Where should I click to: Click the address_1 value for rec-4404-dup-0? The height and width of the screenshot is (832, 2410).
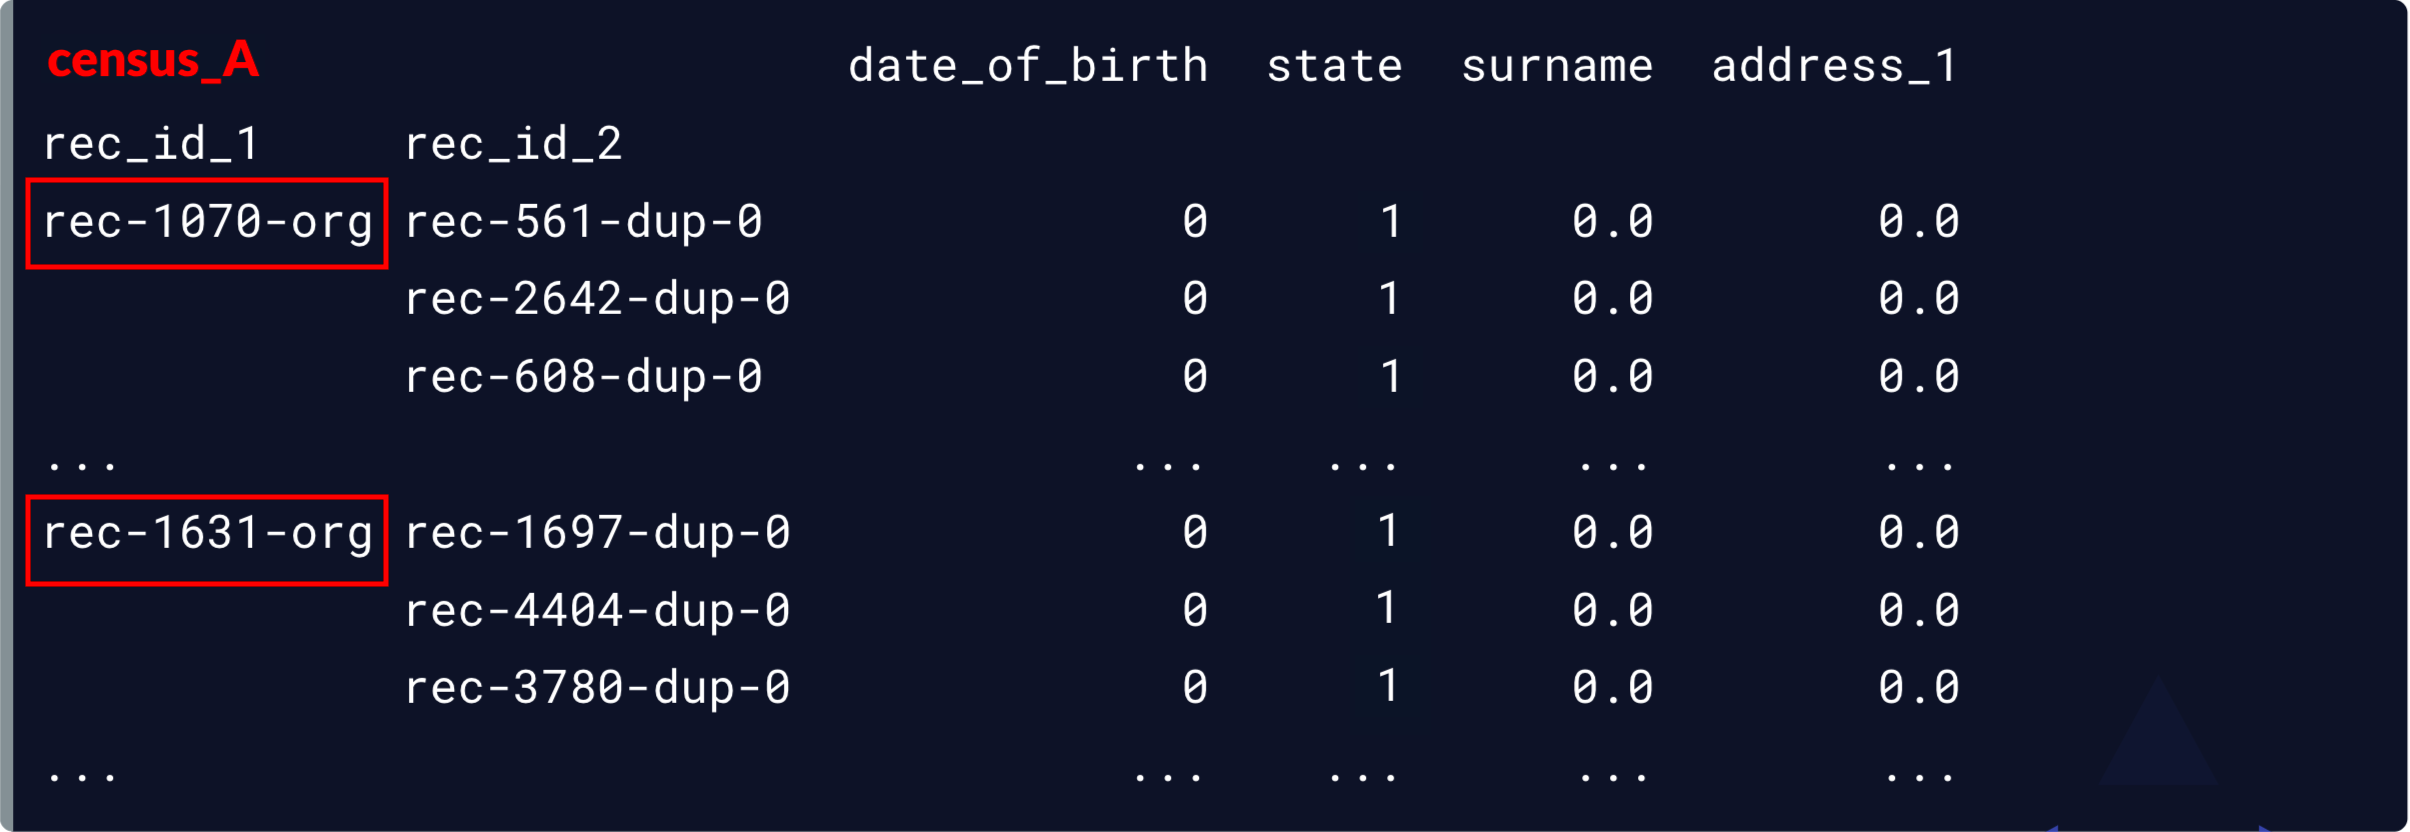click(x=1918, y=610)
